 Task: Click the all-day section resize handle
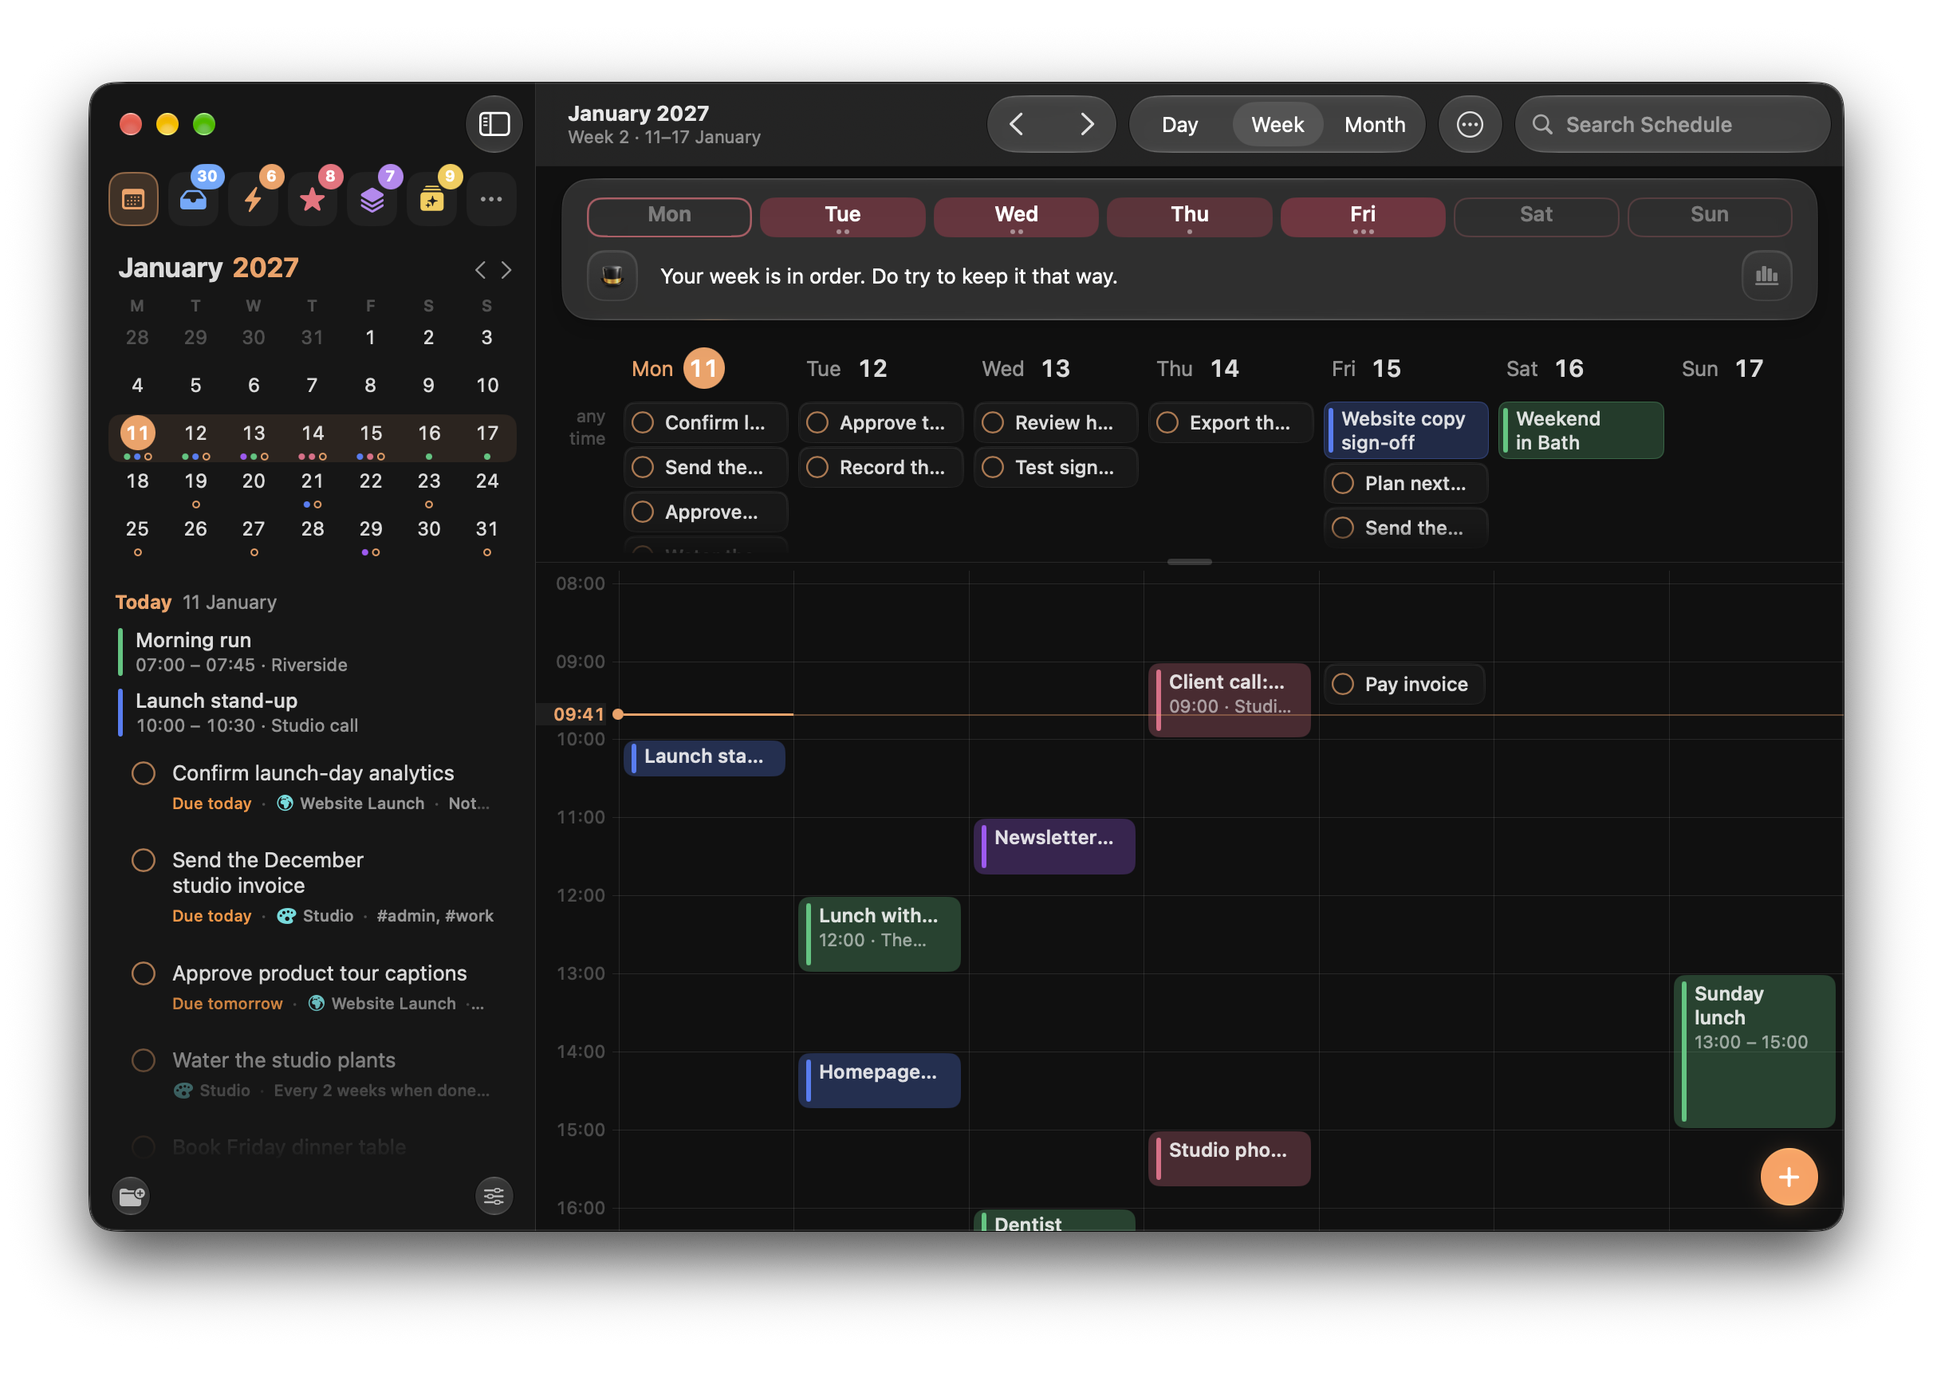pos(1189,562)
